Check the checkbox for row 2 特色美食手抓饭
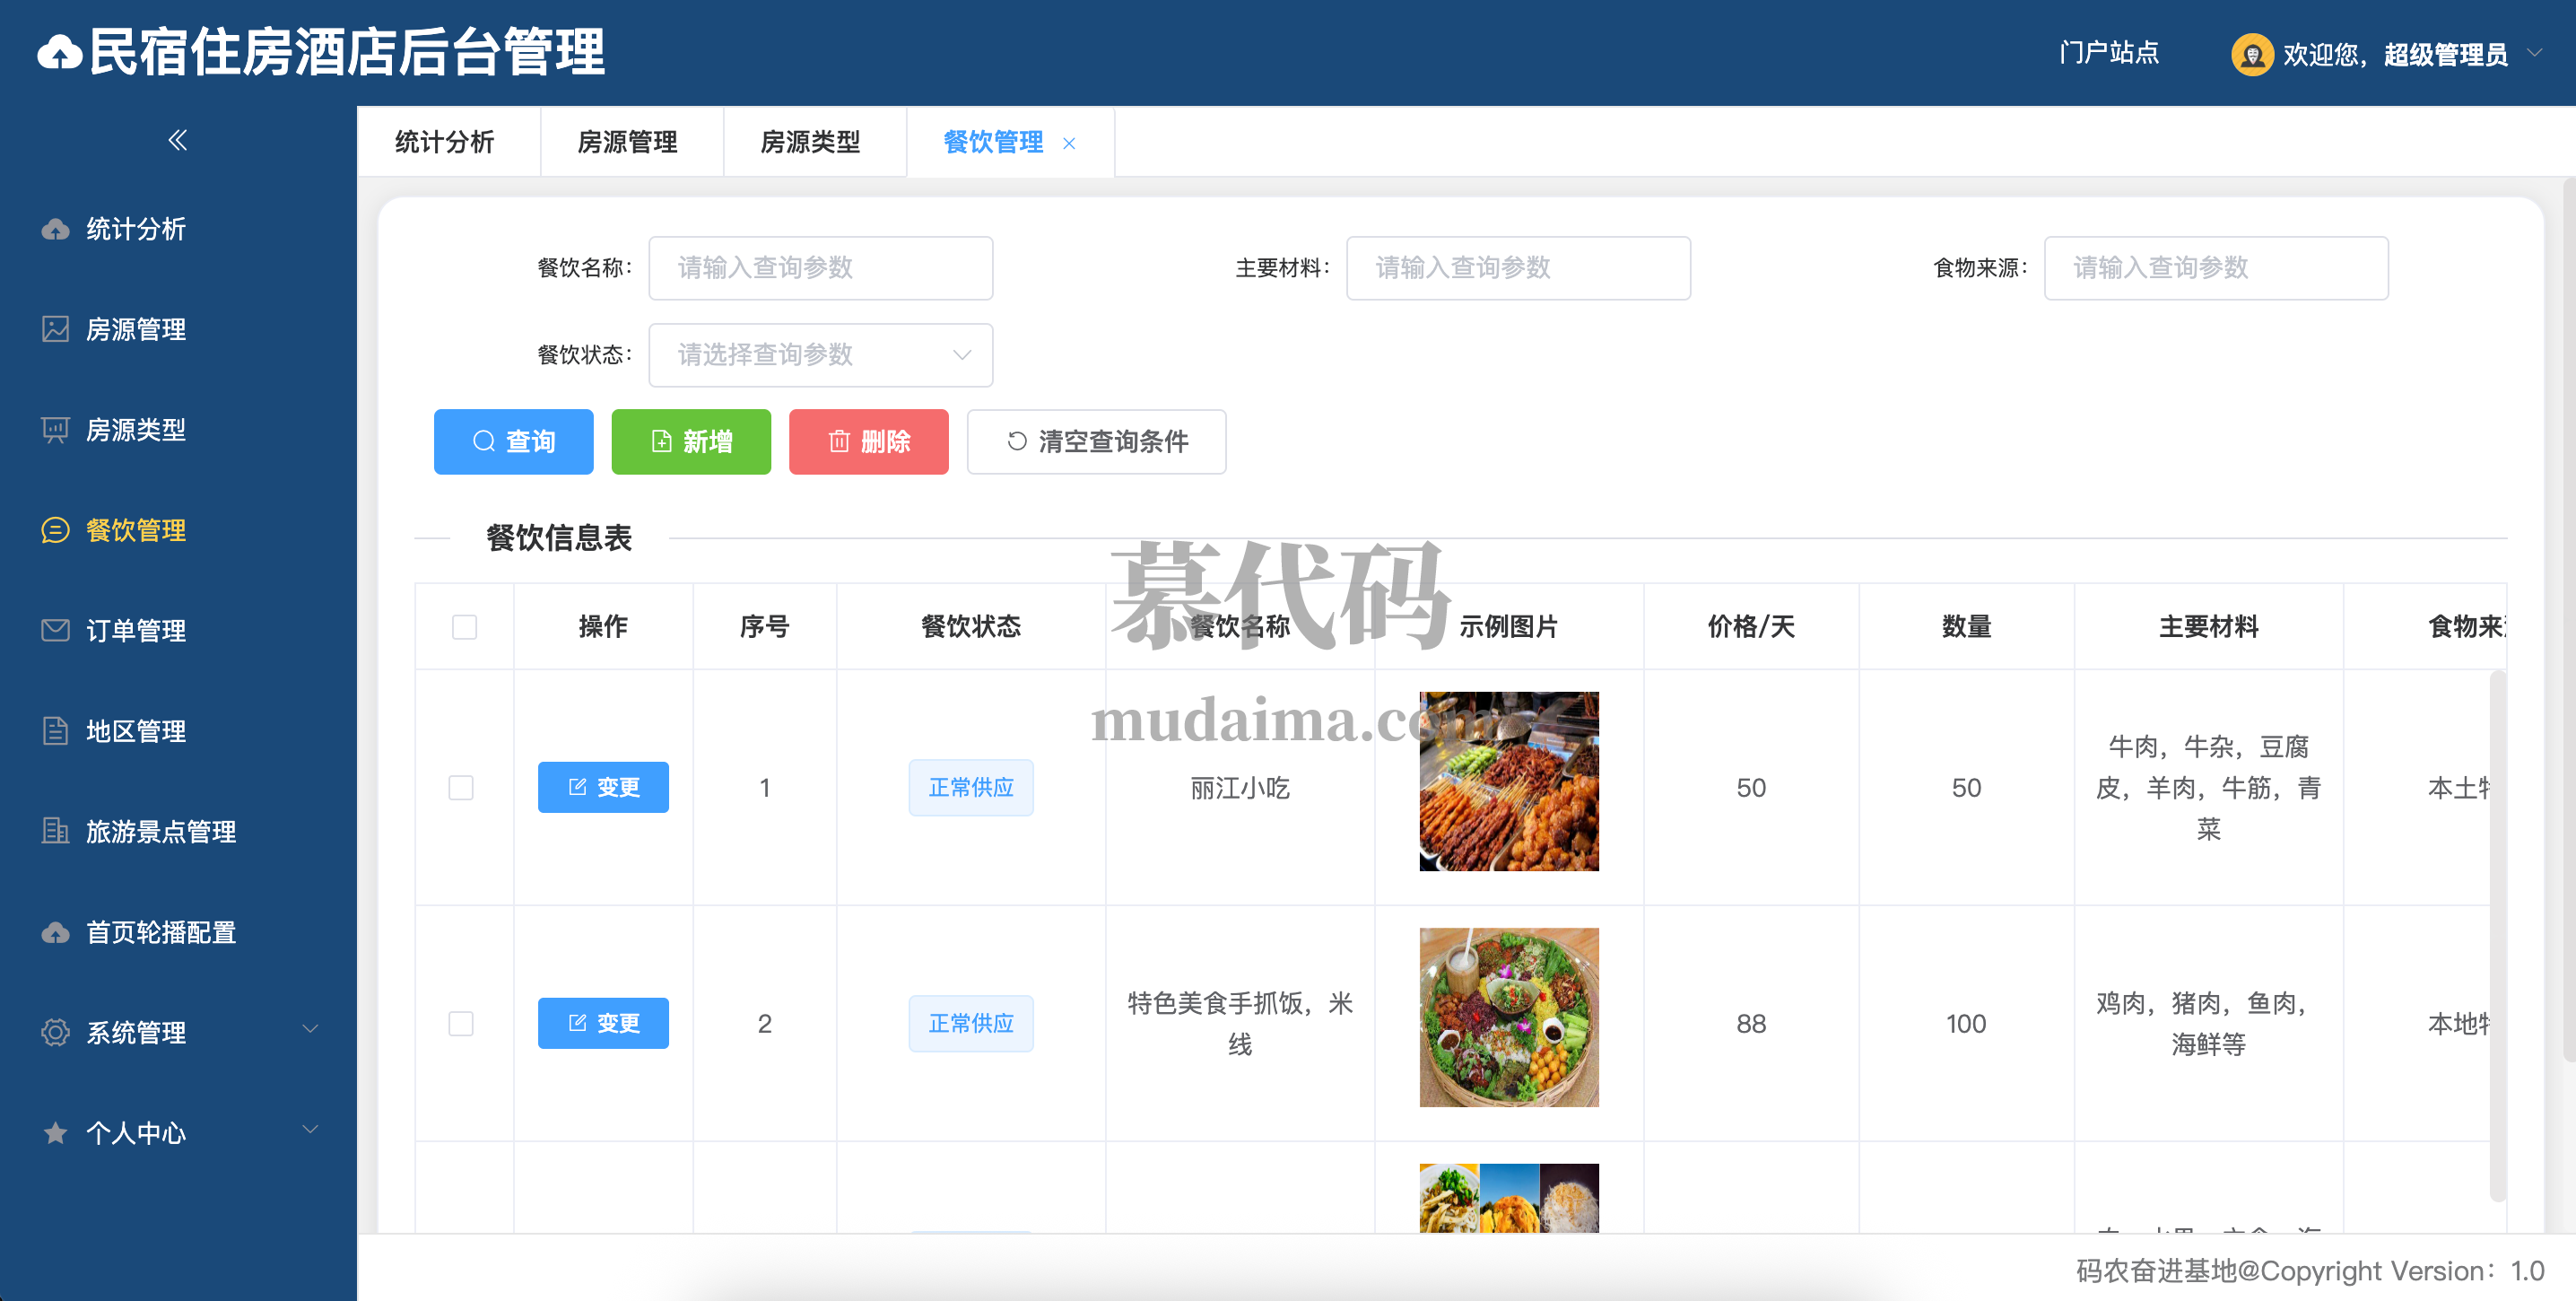The height and width of the screenshot is (1301, 2576). point(461,1023)
